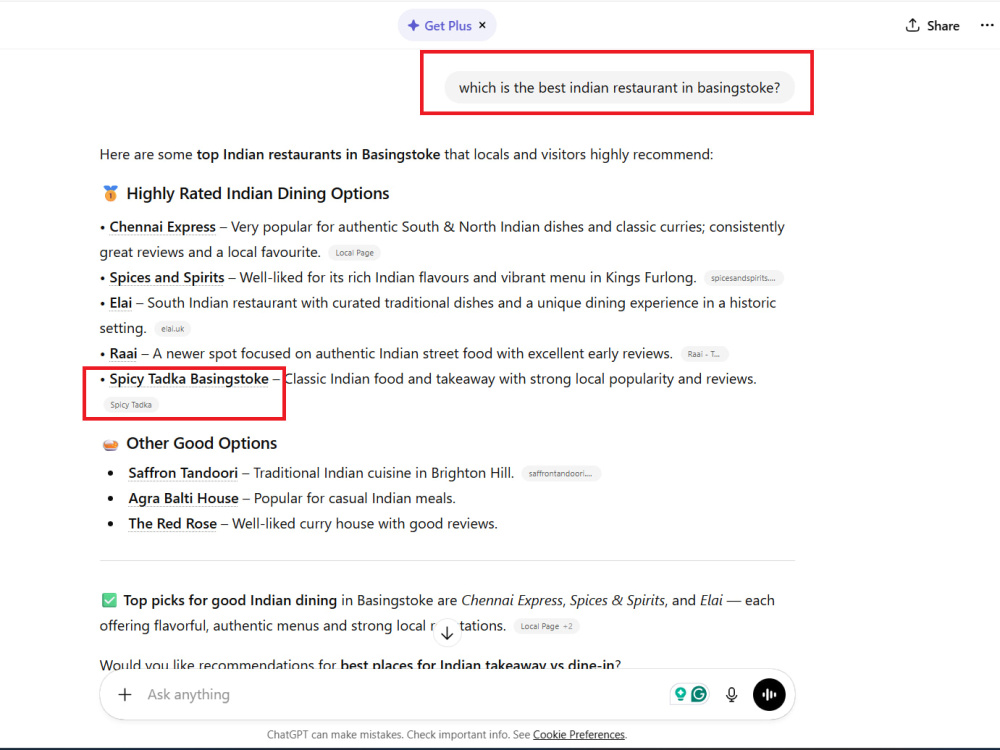Click the Spicy Tadka source chip

pyautogui.click(x=131, y=405)
